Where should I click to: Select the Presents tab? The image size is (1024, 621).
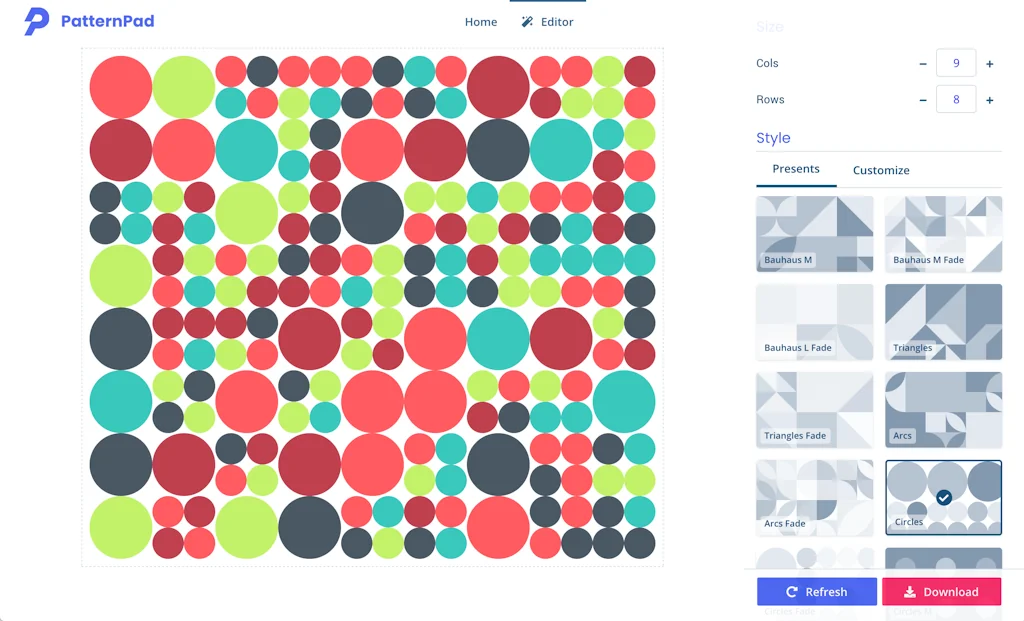pos(795,170)
